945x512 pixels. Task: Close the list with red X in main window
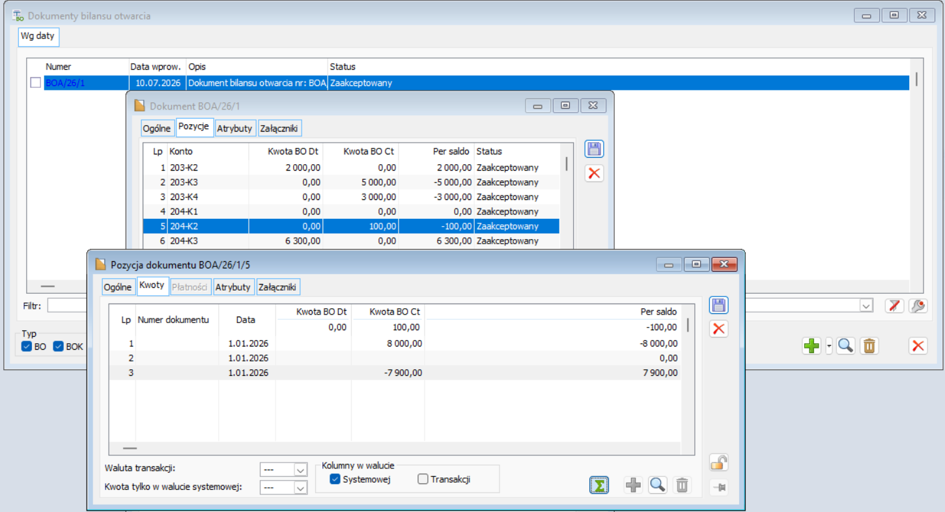918,346
